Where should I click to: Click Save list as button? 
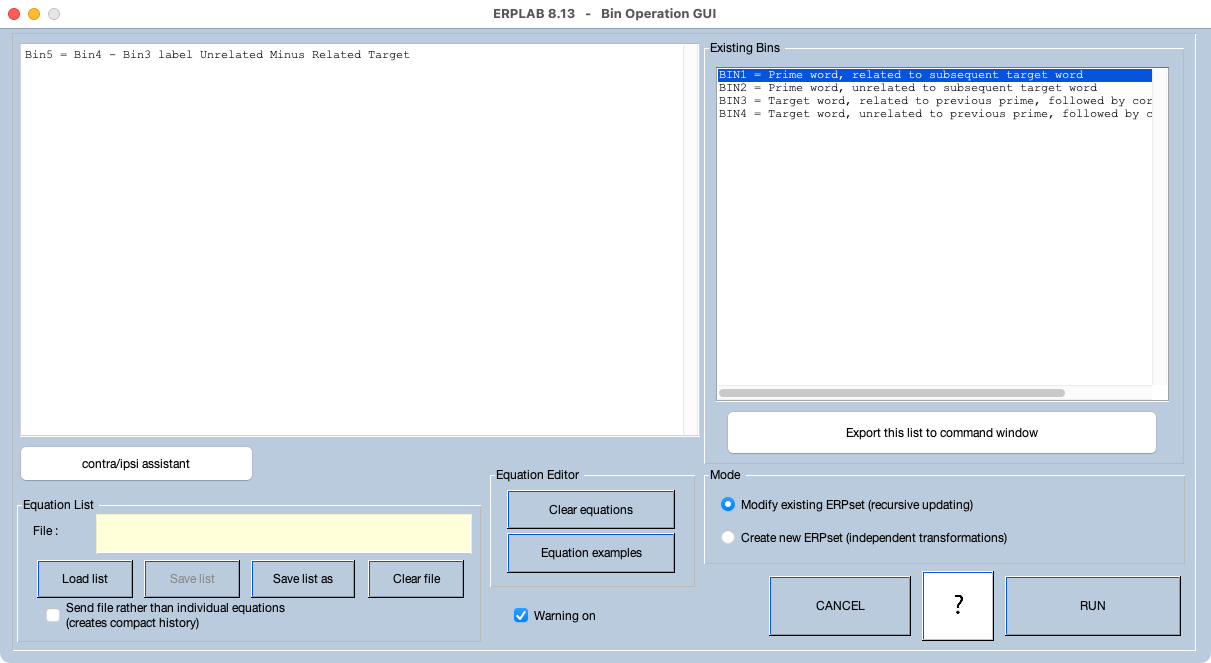pos(303,579)
